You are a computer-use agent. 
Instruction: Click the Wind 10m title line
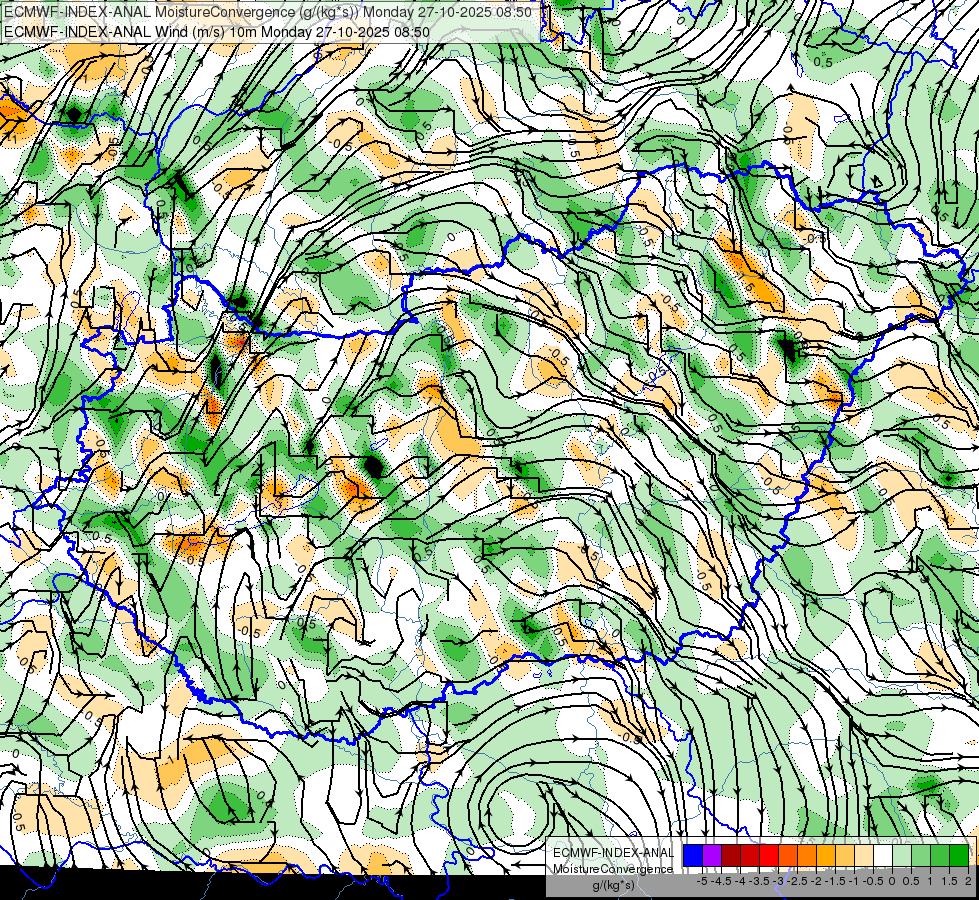coord(216,31)
